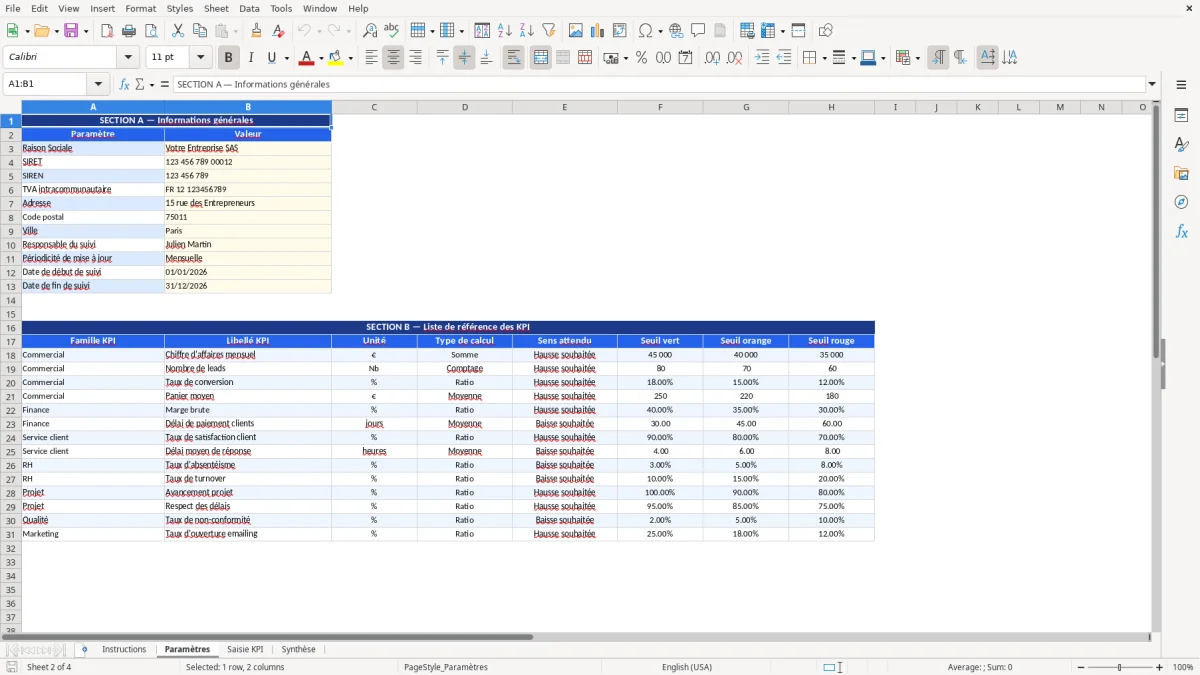Toggle Wrap Text
The width and height of the screenshot is (1200, 675).
click(513, 58)
